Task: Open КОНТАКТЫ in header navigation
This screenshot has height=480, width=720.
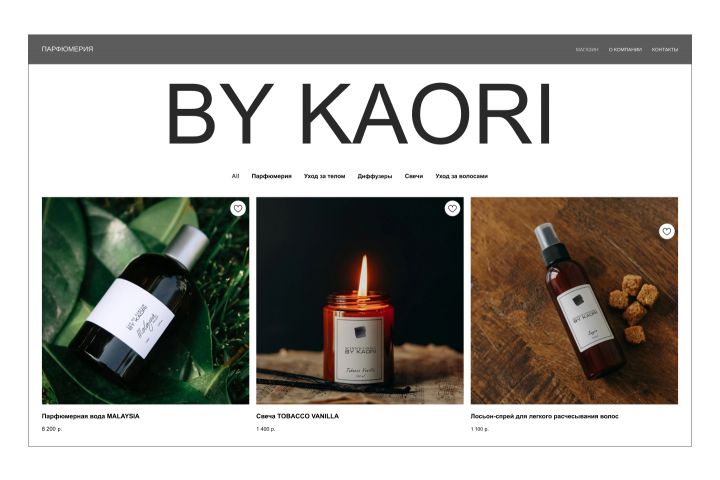Action: (665, 50)
